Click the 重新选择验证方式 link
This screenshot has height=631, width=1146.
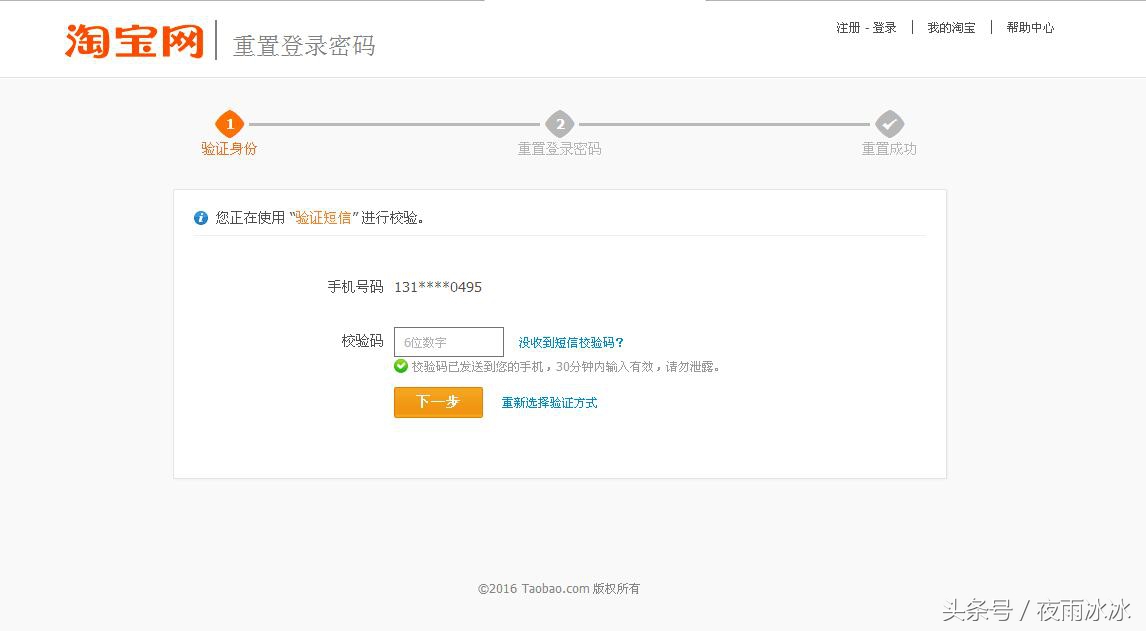549,404
